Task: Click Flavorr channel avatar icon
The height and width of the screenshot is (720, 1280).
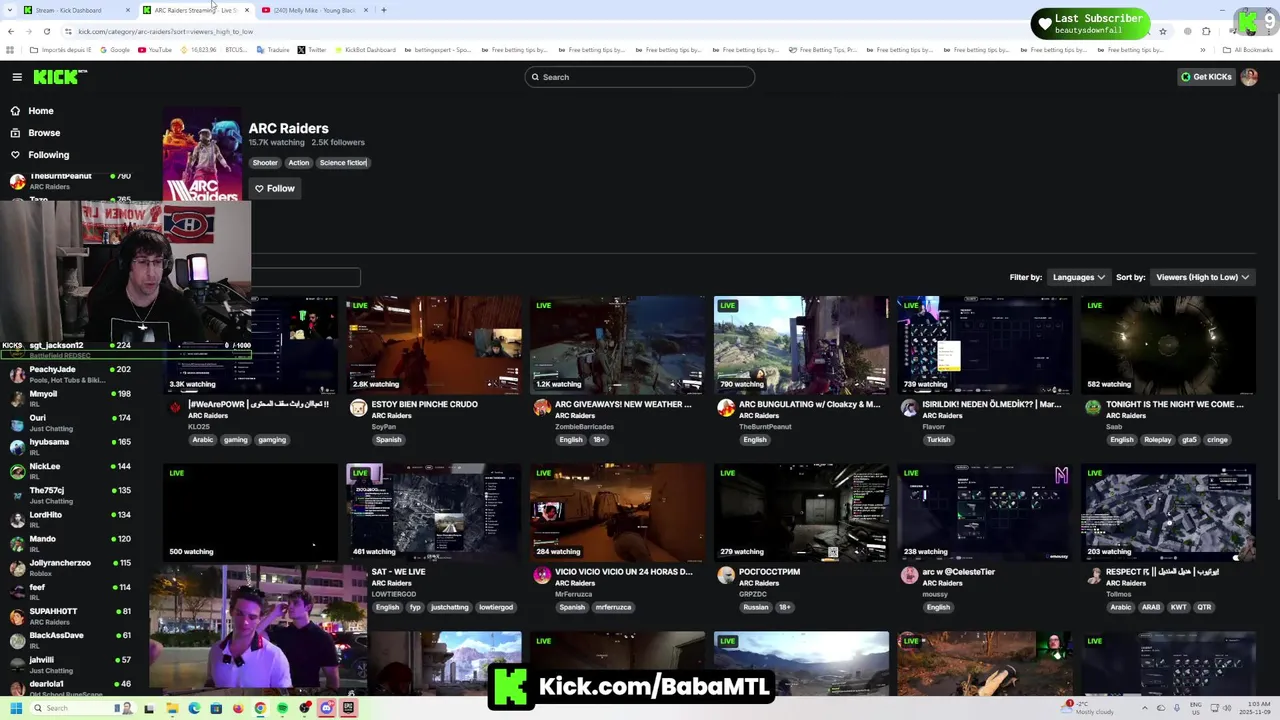Action: 909,408
